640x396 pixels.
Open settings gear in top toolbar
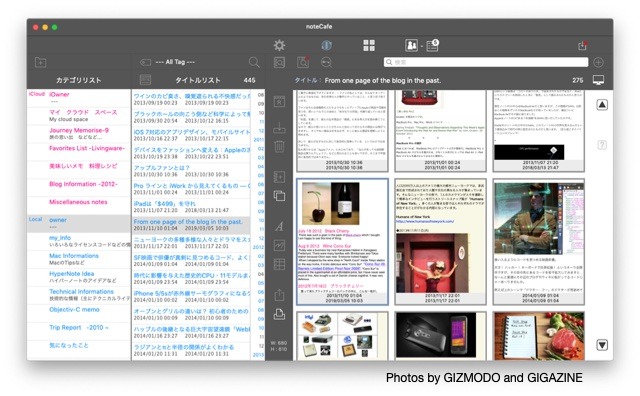pyautogui.click(x=279, y=45)
